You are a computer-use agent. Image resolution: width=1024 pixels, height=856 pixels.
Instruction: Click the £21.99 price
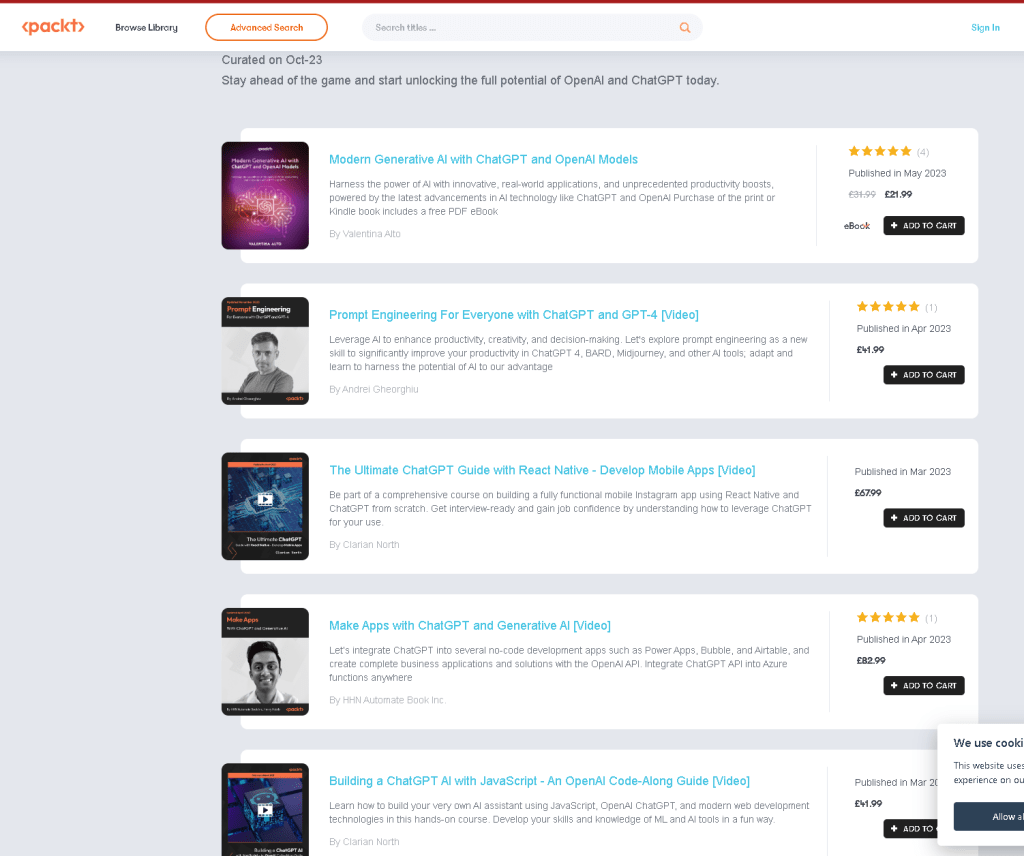898,195
